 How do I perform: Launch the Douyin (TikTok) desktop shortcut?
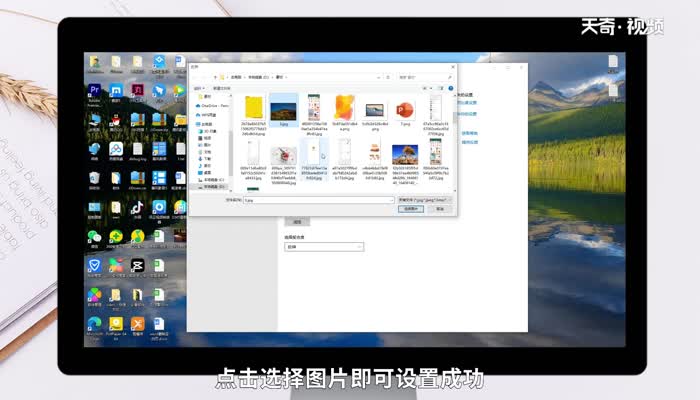(x=137, y=208)
